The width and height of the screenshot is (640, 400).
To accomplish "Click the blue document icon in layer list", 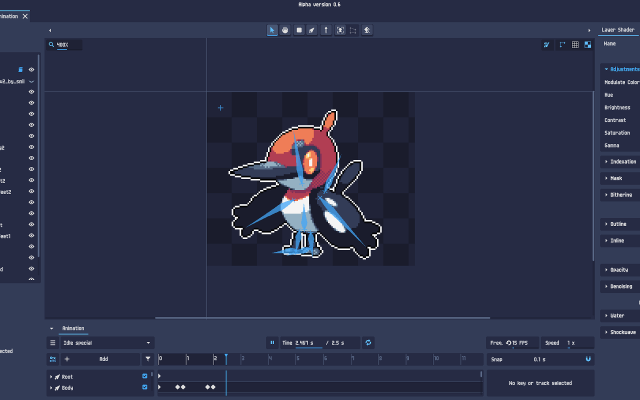I will pos(20,70).
